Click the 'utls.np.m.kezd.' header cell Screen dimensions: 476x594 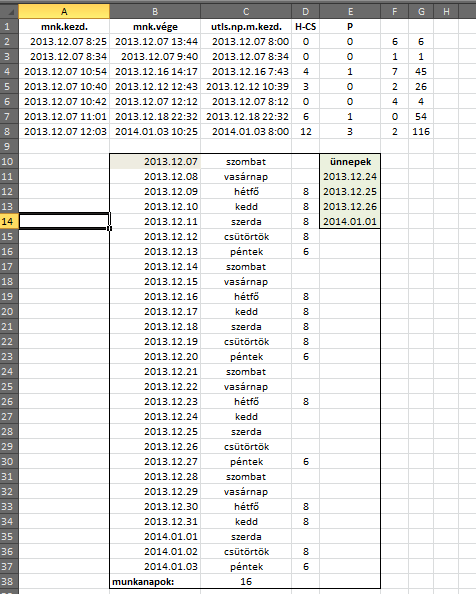point(246,27)
